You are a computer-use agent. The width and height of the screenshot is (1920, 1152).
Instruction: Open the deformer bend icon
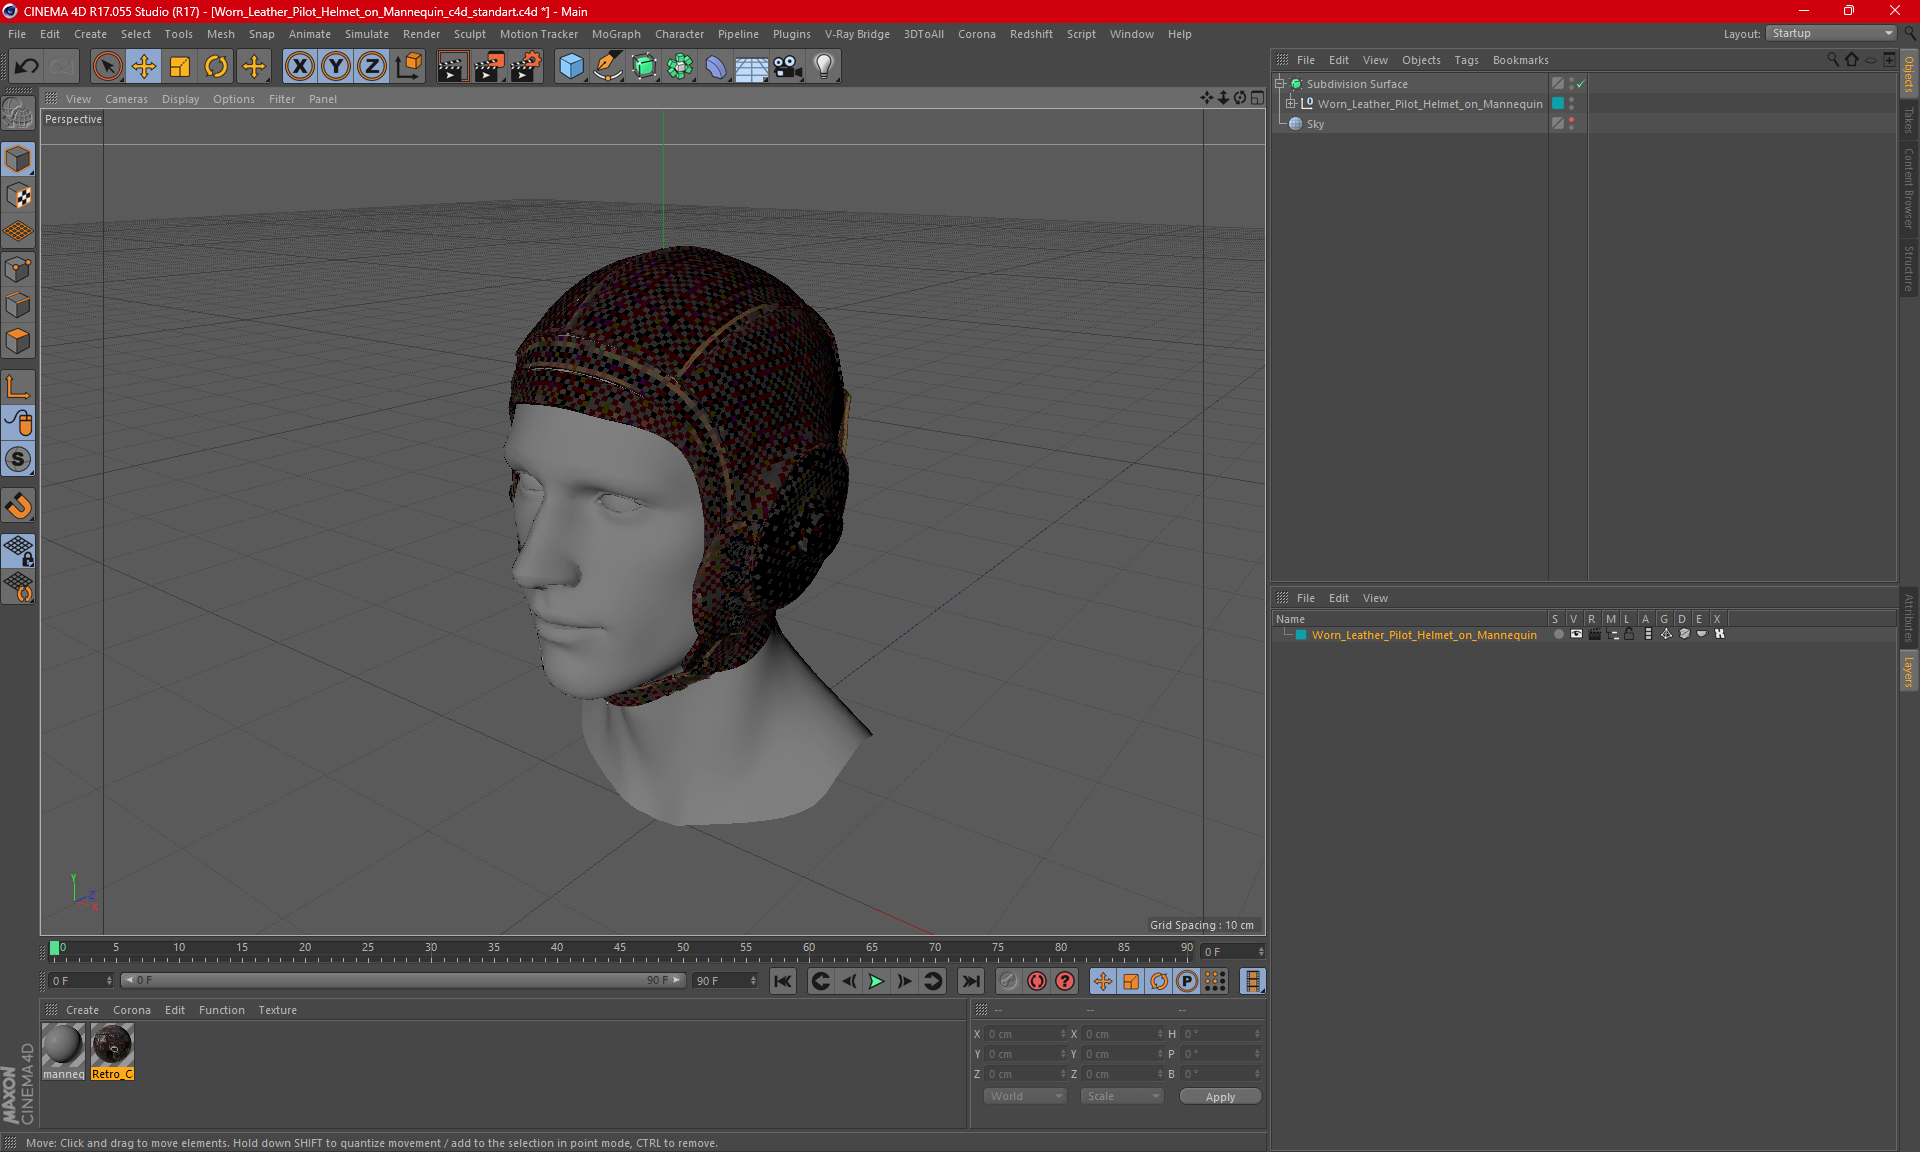pos(716,67)
